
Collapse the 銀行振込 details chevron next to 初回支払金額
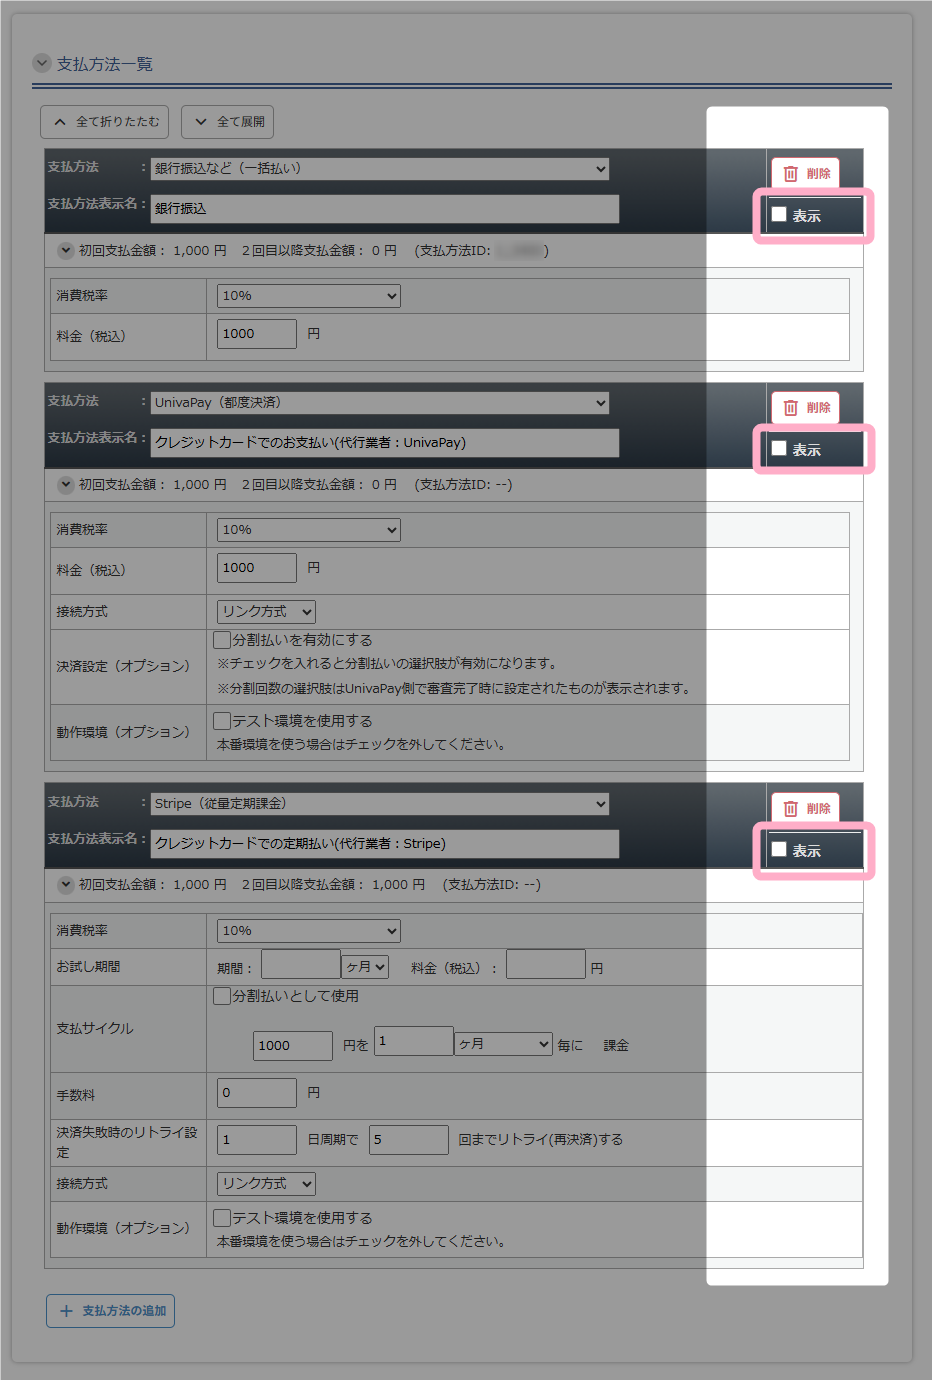pyautogui.click(x=66, y=250)
